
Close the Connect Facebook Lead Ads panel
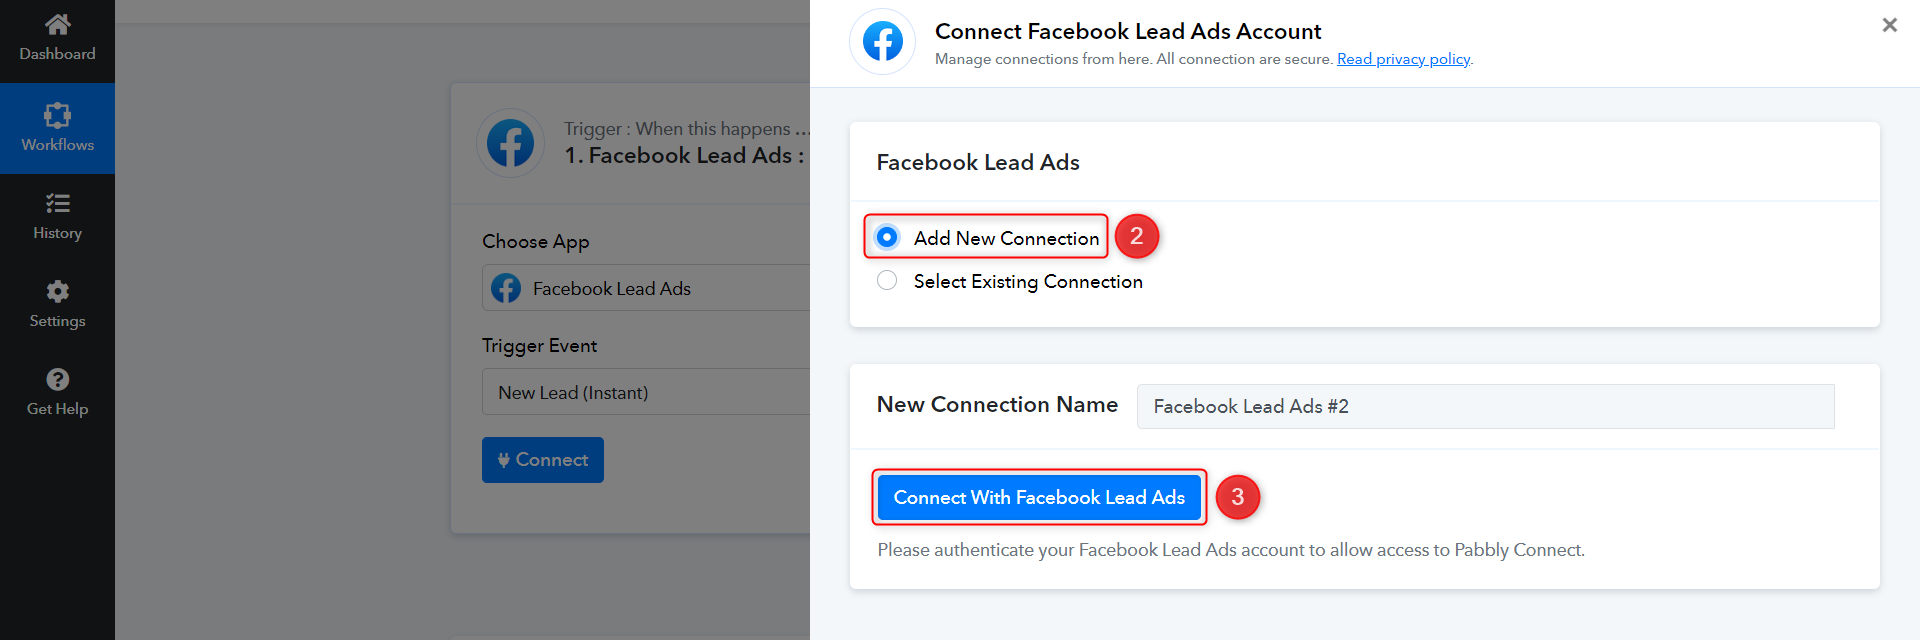[1889, 25]
